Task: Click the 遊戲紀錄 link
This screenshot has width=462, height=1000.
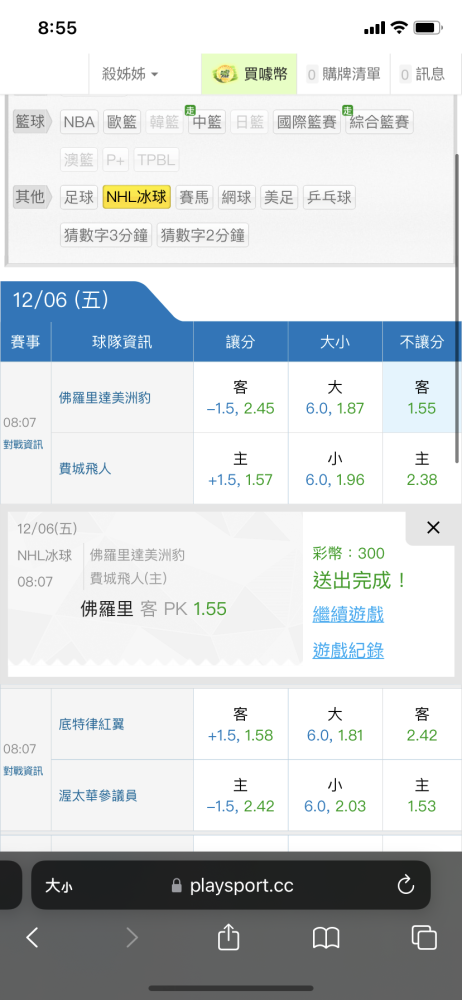Action: (348, 651)
